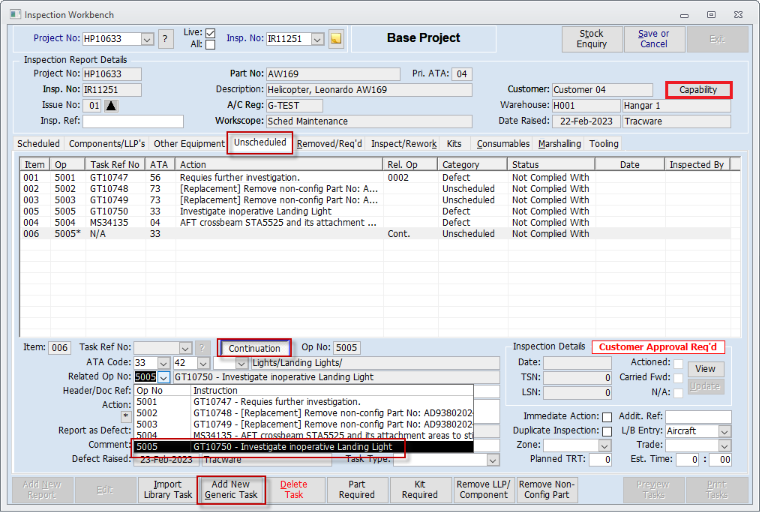The image size is (760, 512).
Task: Open the Project No dropdown
Action: [148, 39]
